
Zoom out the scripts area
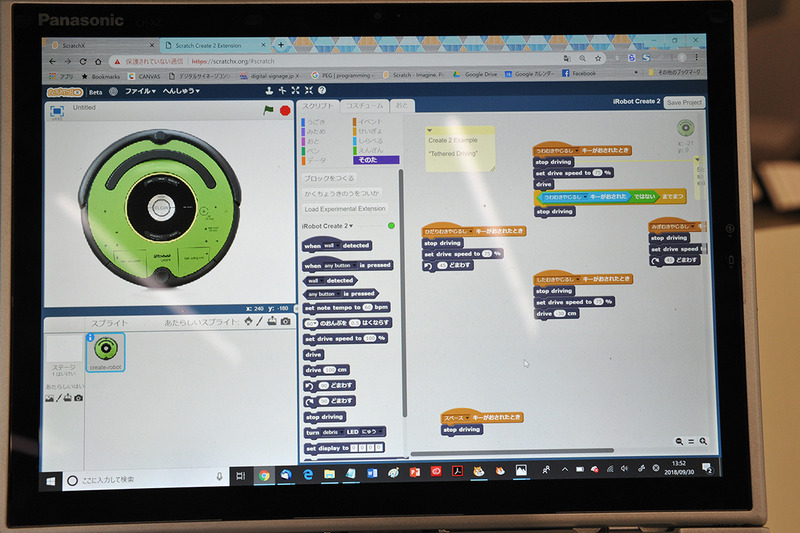pyautogui.click(x=679, y=441)
